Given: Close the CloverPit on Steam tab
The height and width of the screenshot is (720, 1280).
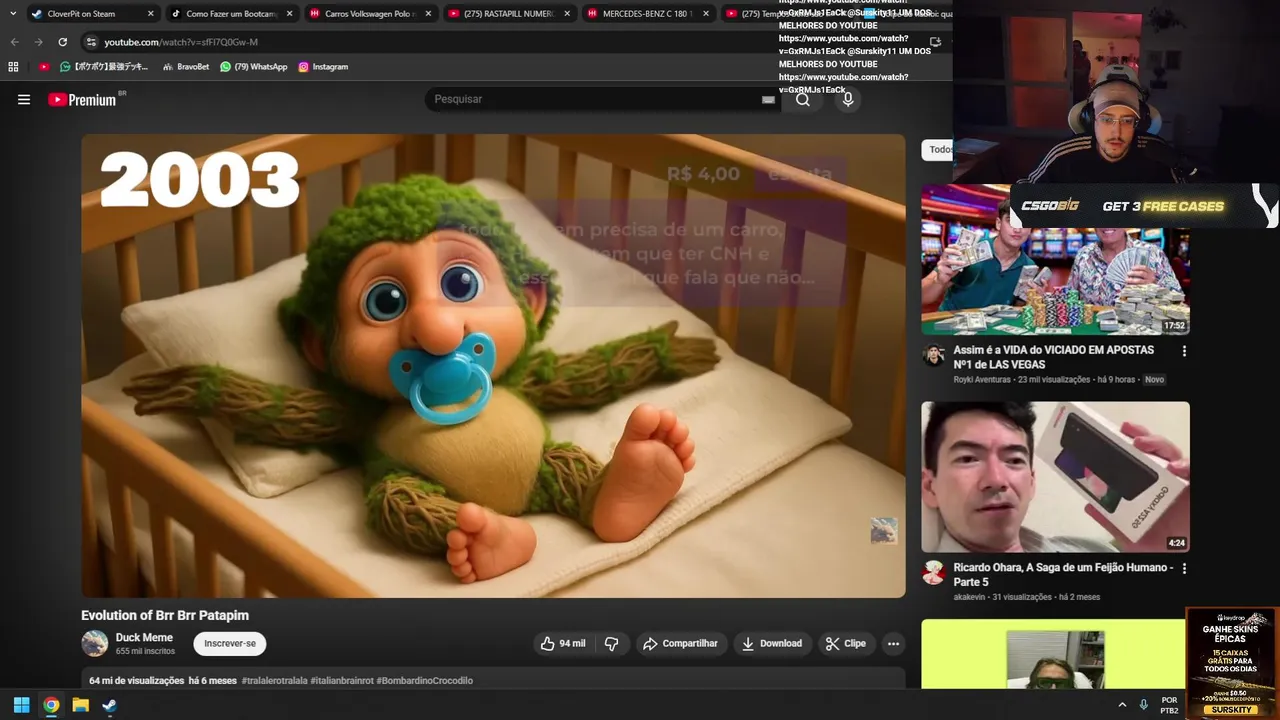Looking at the screenshot, I should tap(151, 14).
